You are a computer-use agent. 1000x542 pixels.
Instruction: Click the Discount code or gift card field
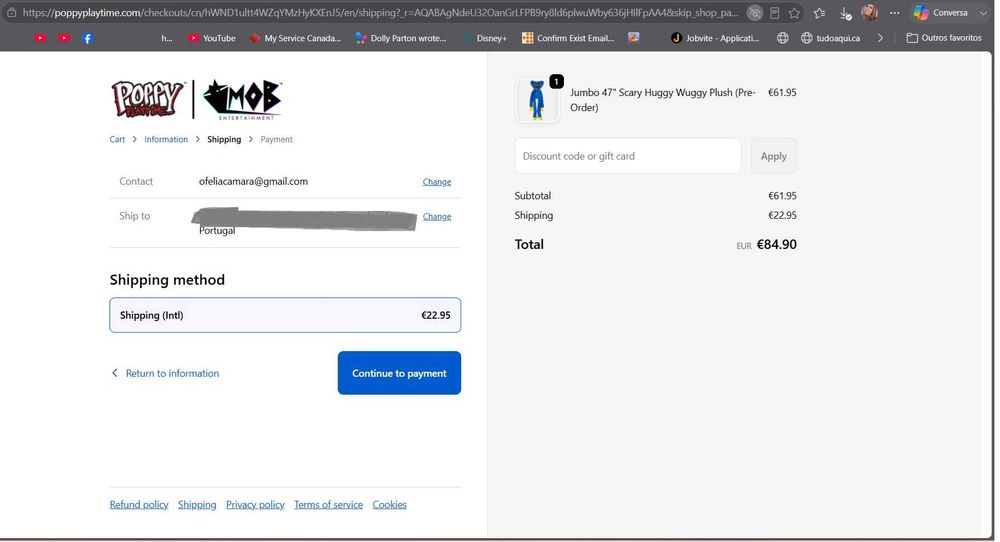628,156
